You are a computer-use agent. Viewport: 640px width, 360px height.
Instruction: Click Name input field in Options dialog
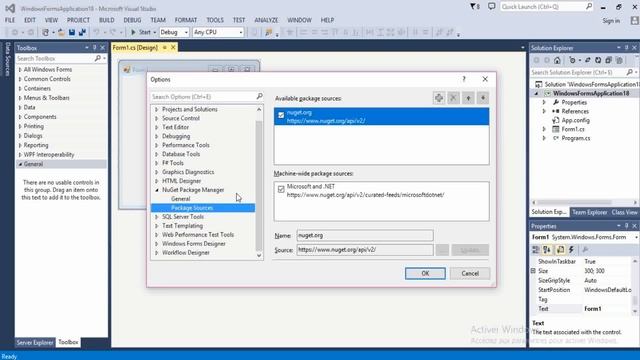point(365,236)
